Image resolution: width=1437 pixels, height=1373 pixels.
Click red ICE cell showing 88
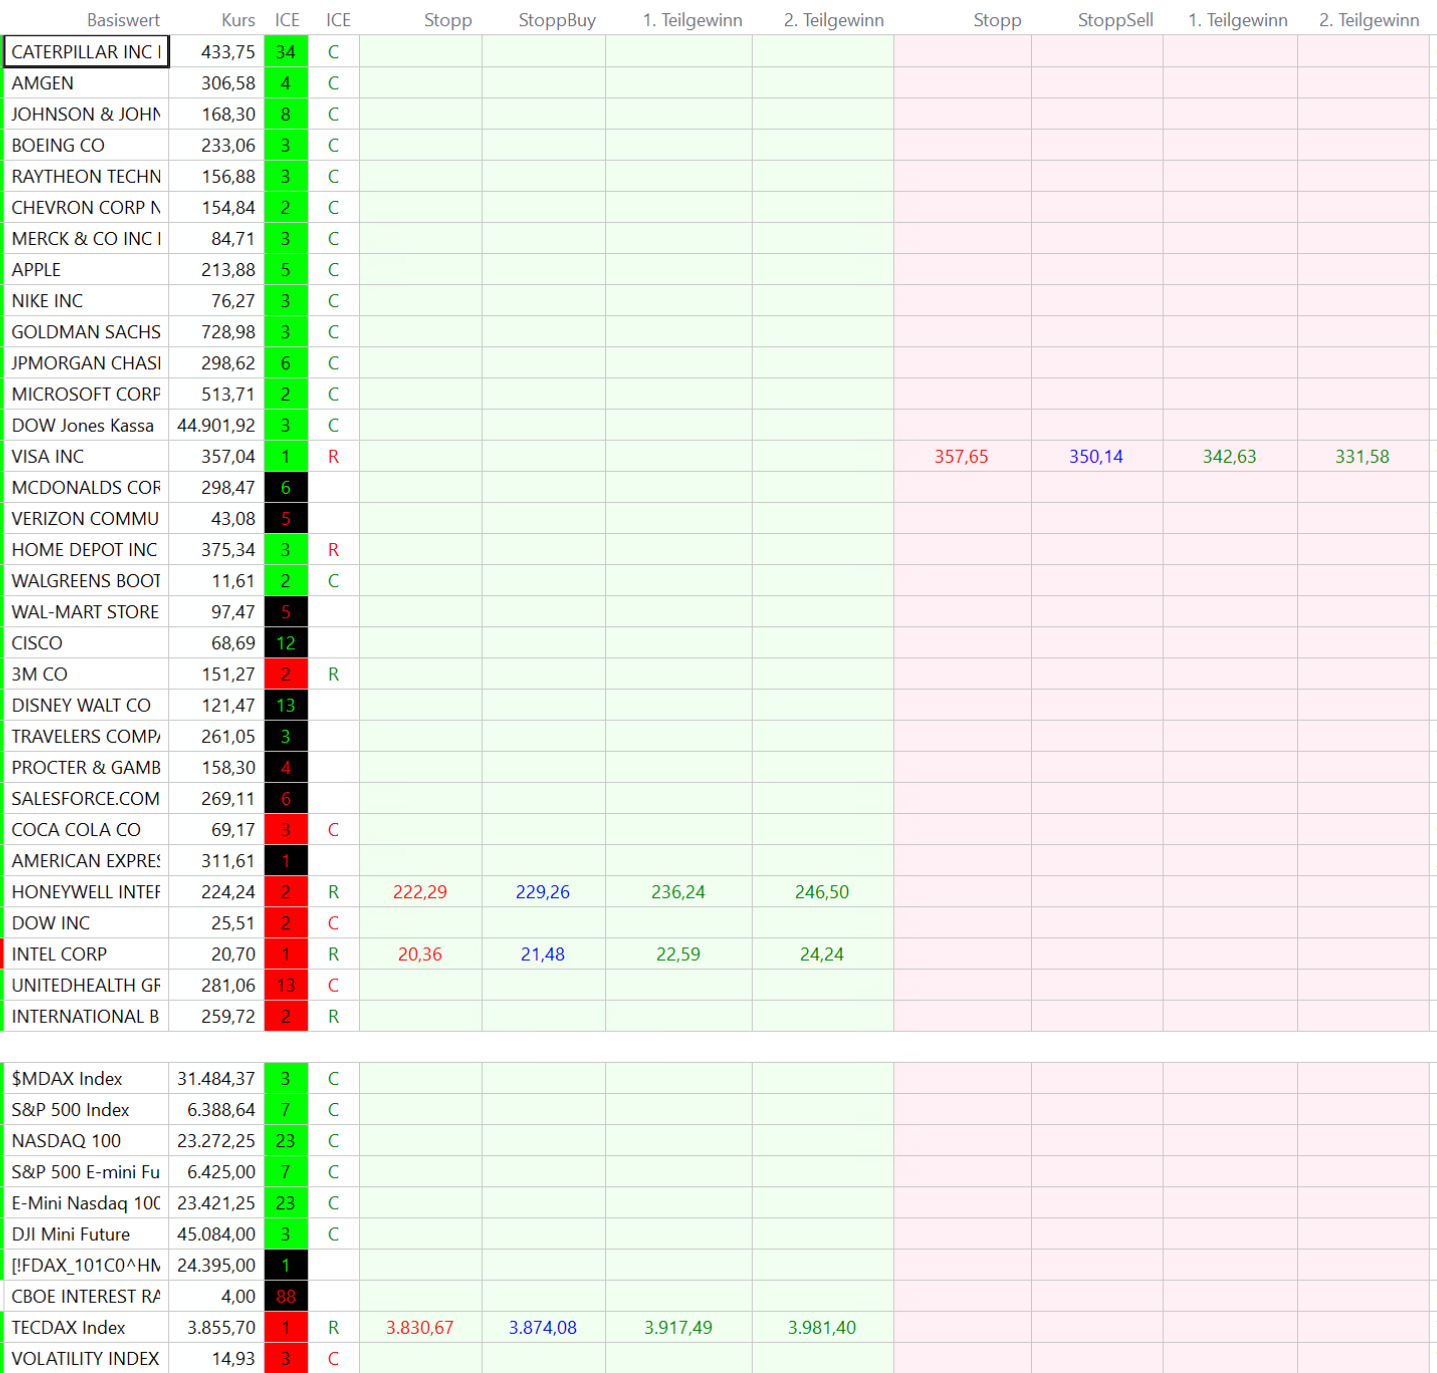pos(286,1296)
